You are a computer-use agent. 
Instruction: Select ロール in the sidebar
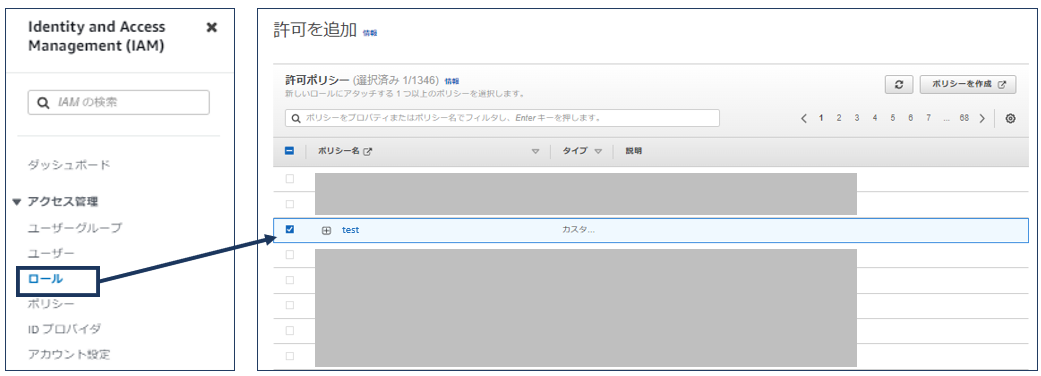[x=46, y=279]
